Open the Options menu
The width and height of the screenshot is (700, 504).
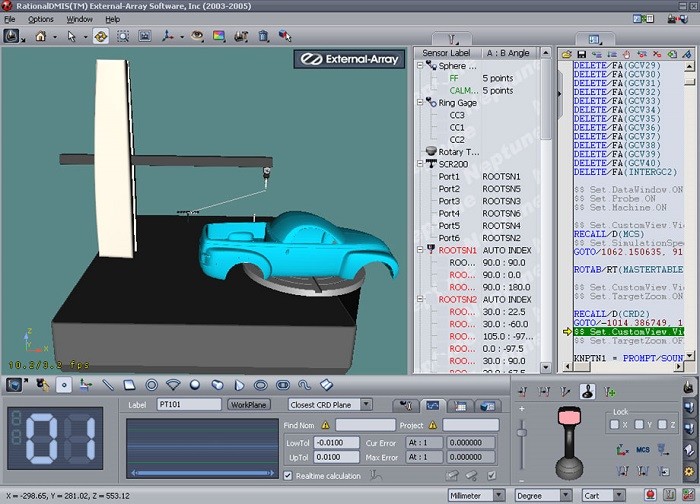click(x=41, y=19)
